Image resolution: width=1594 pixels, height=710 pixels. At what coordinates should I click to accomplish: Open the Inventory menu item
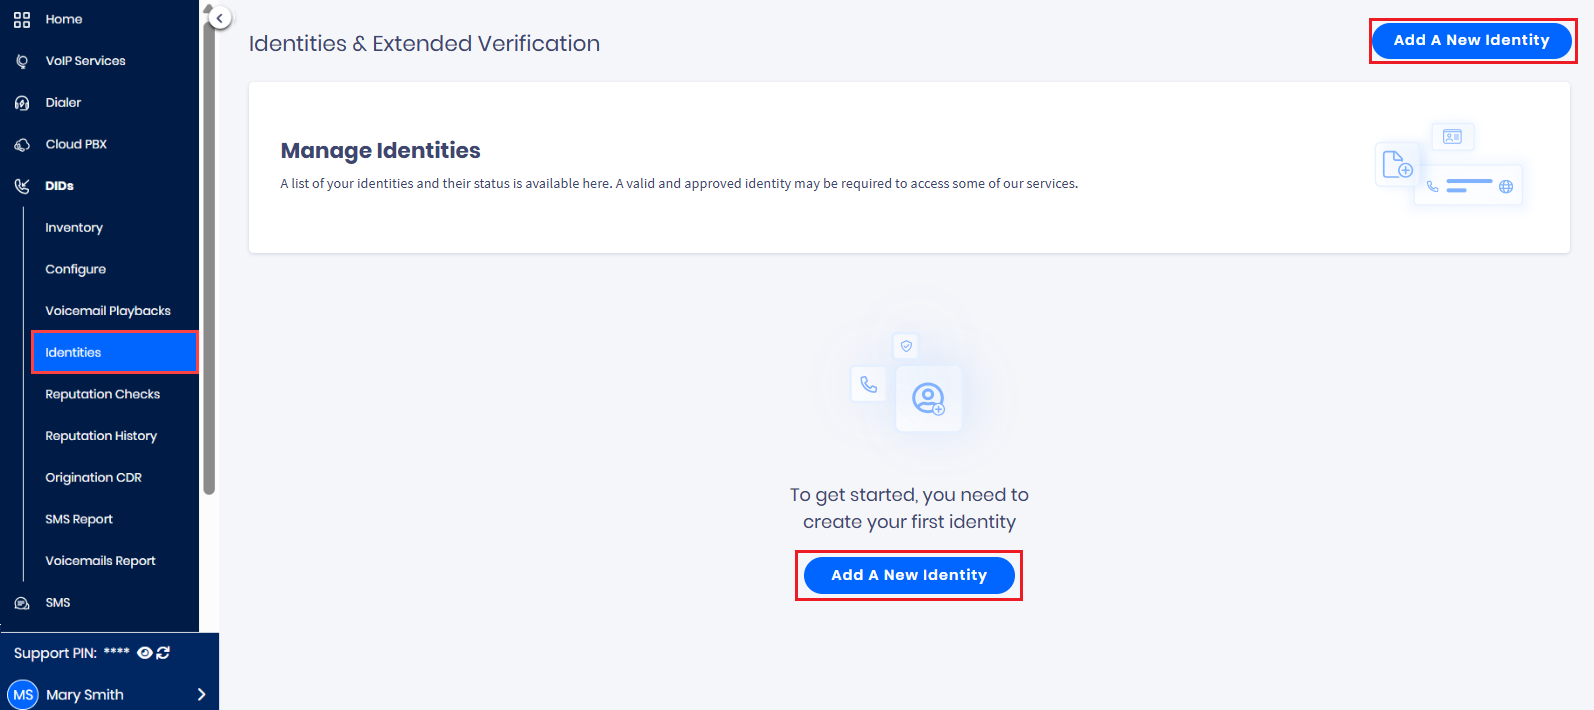[x=74, y=227]
